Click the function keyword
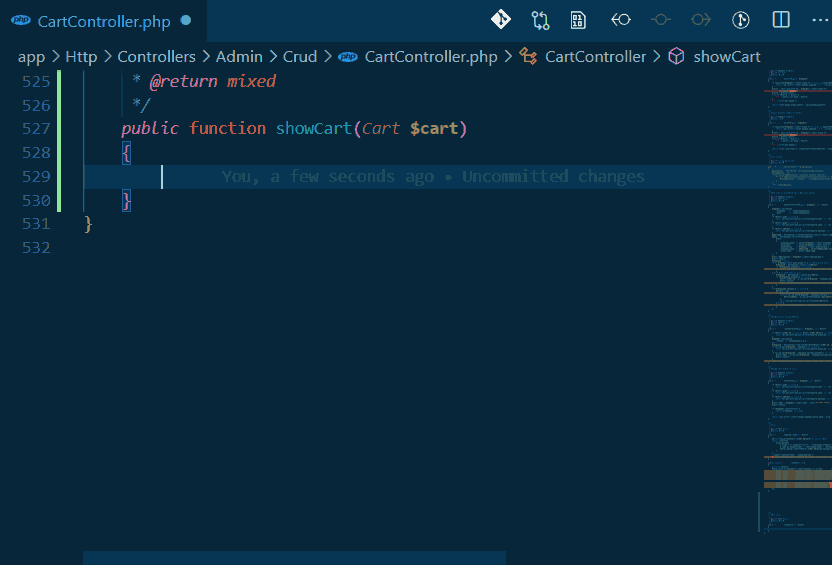Screen dimensions: 832x565 [228, 128]
